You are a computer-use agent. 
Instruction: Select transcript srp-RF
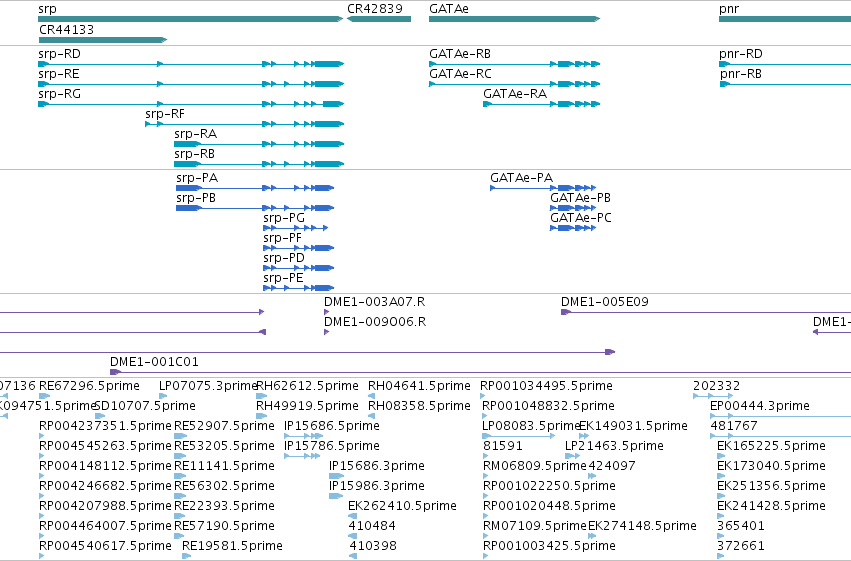[245, 124]
